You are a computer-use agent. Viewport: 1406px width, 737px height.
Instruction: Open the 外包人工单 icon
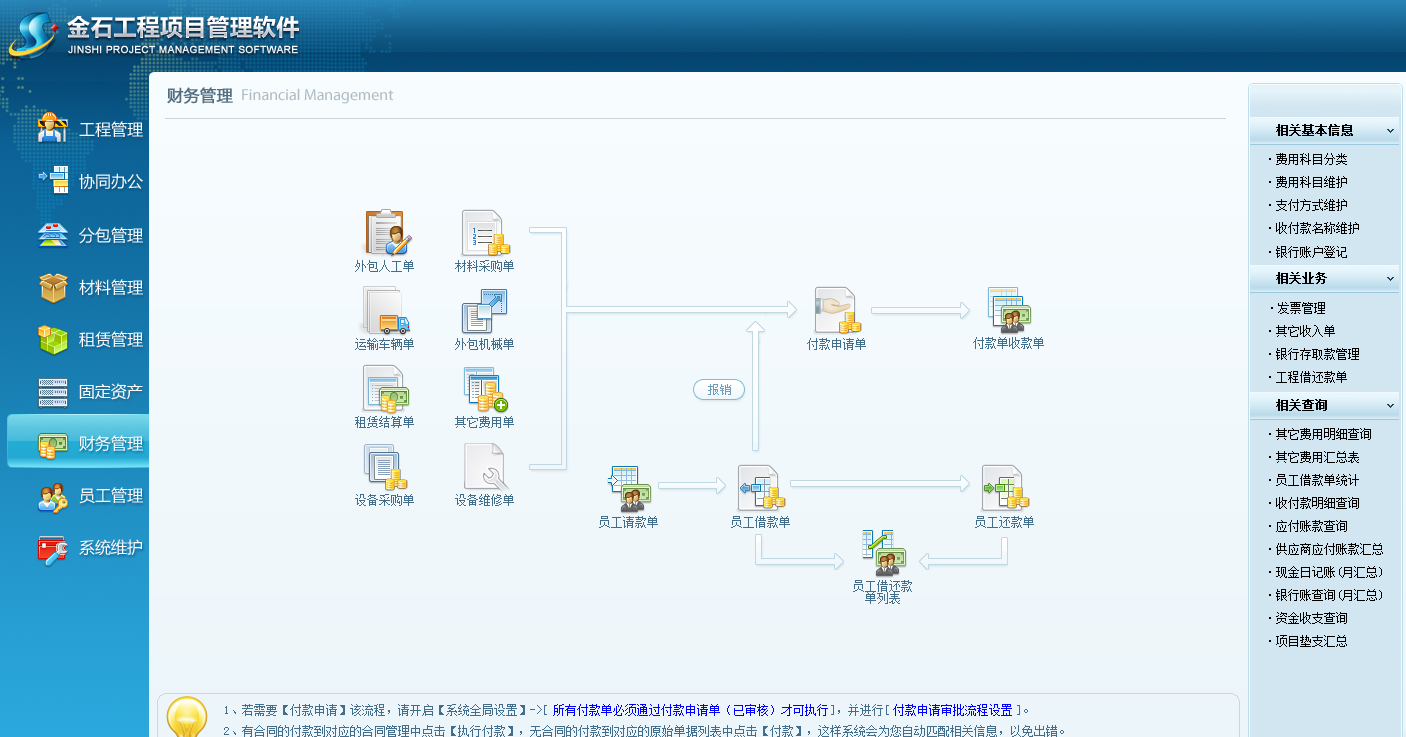385,233
